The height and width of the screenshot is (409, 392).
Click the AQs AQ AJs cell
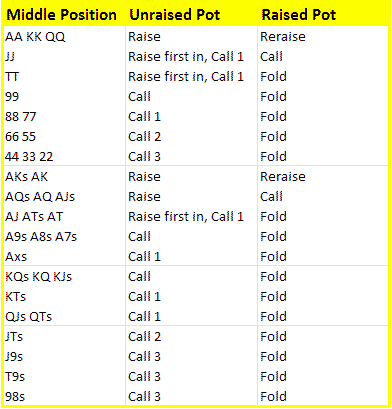click(64, 197)
